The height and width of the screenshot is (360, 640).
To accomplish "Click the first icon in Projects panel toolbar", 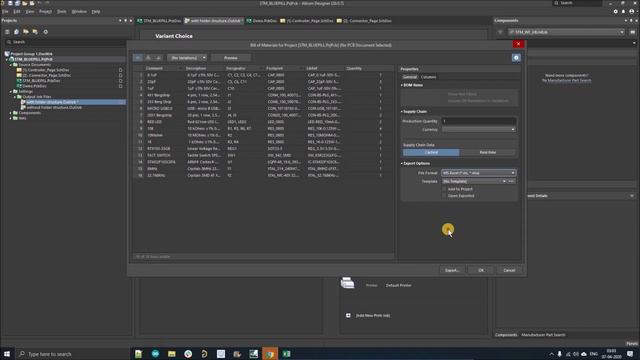I will click(7, 32).
